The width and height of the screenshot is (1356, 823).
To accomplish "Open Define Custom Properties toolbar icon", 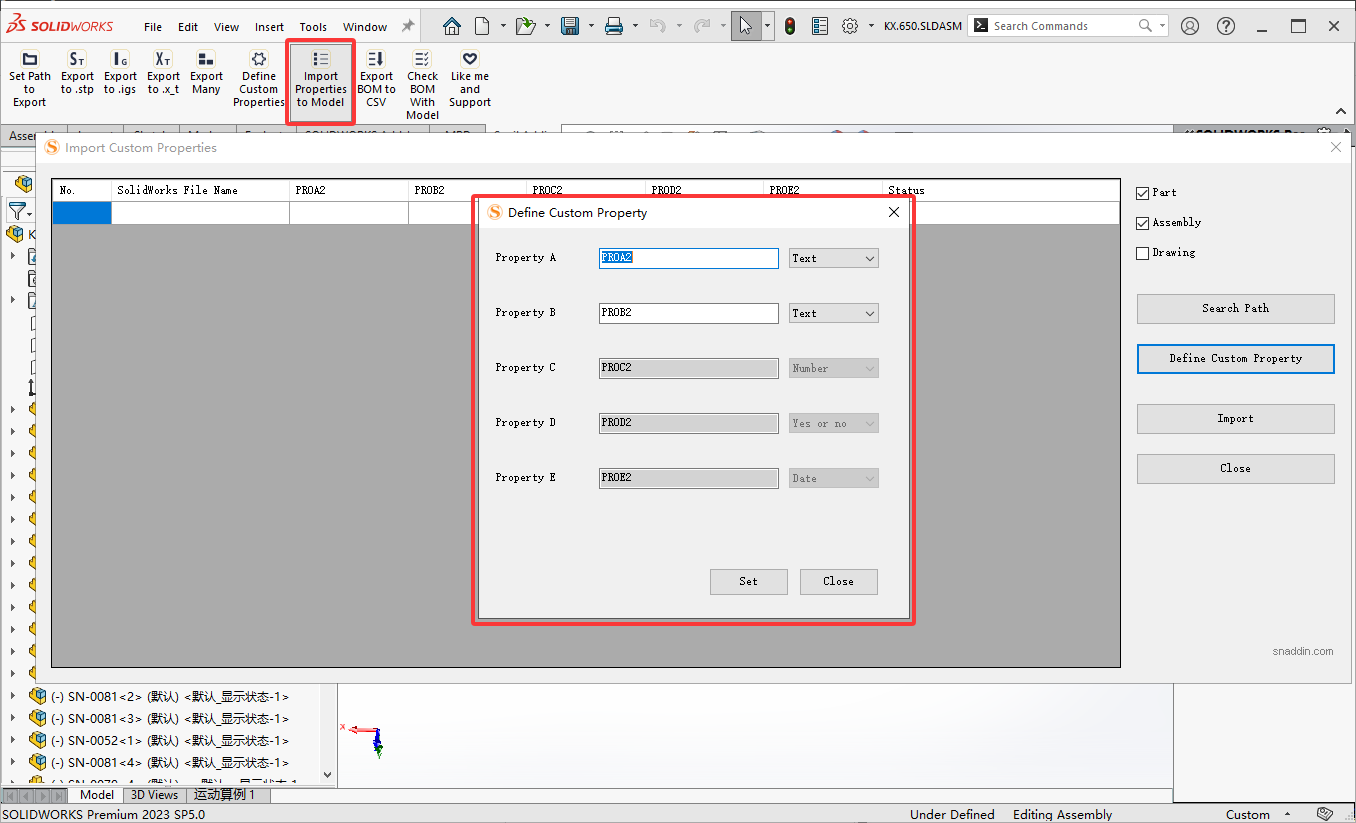I will coord(259,79).
